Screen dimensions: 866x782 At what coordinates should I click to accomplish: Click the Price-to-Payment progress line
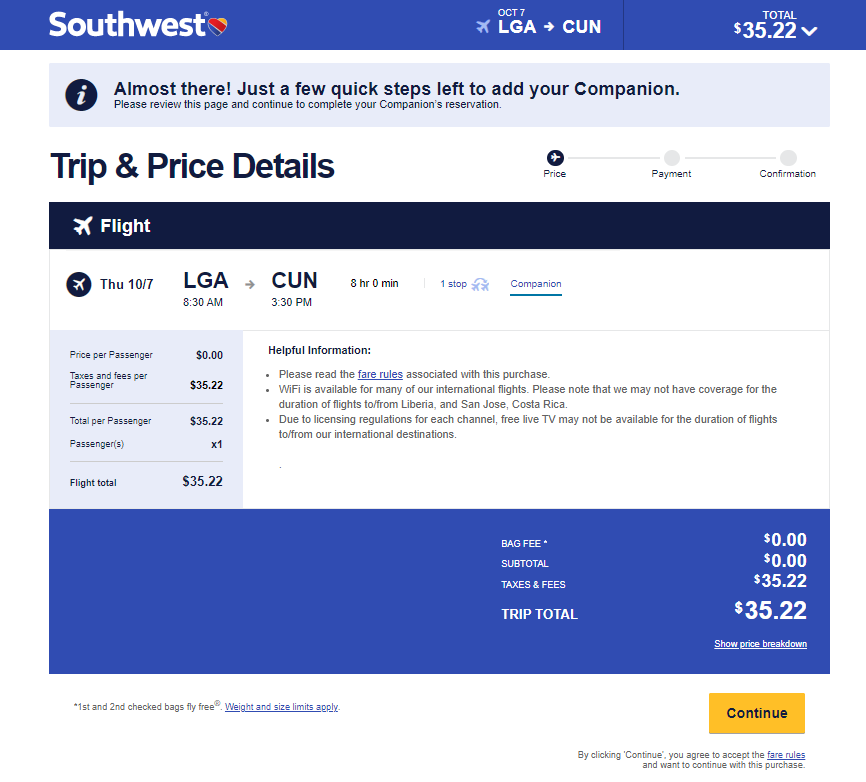tap(612, 155)
